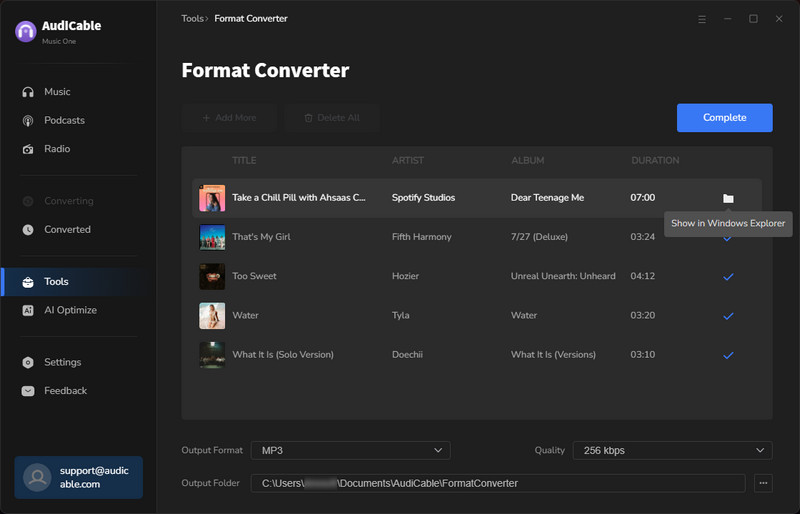Click the ALBUM column header
This screenshot has height=514, width=800.
coord(528,161)
